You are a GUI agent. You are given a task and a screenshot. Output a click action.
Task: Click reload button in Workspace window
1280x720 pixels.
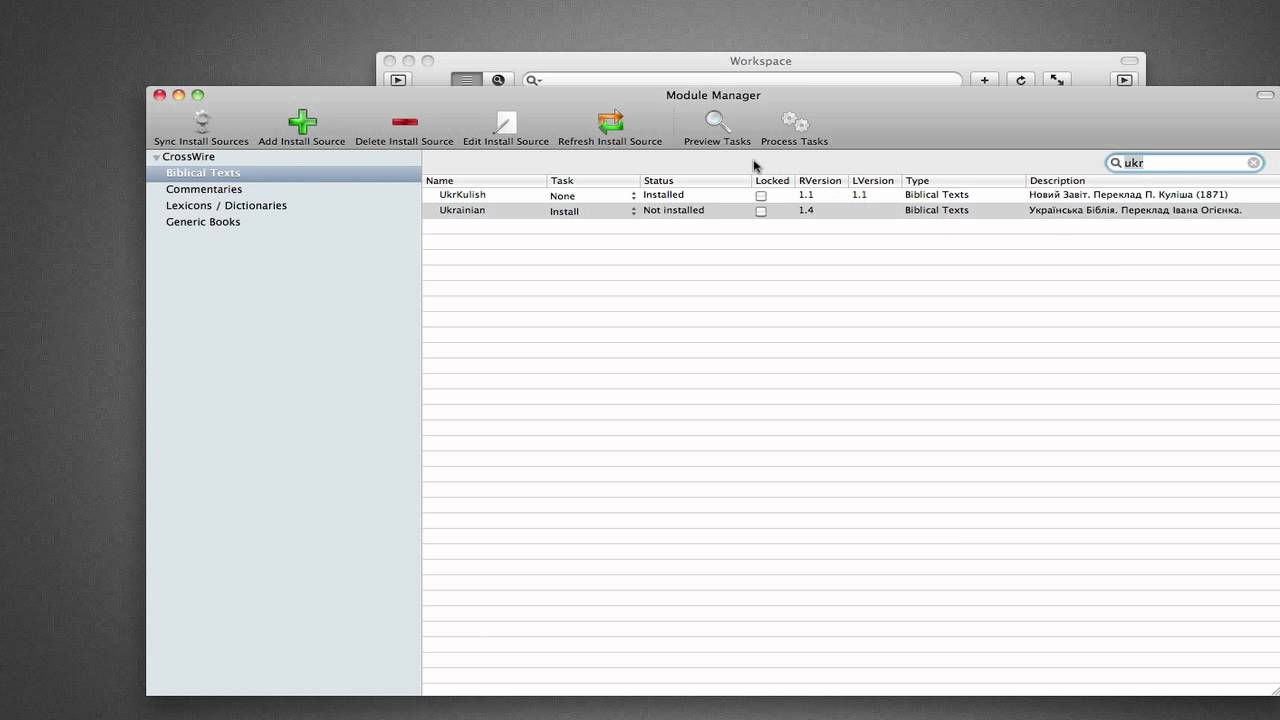[1021, 80]
